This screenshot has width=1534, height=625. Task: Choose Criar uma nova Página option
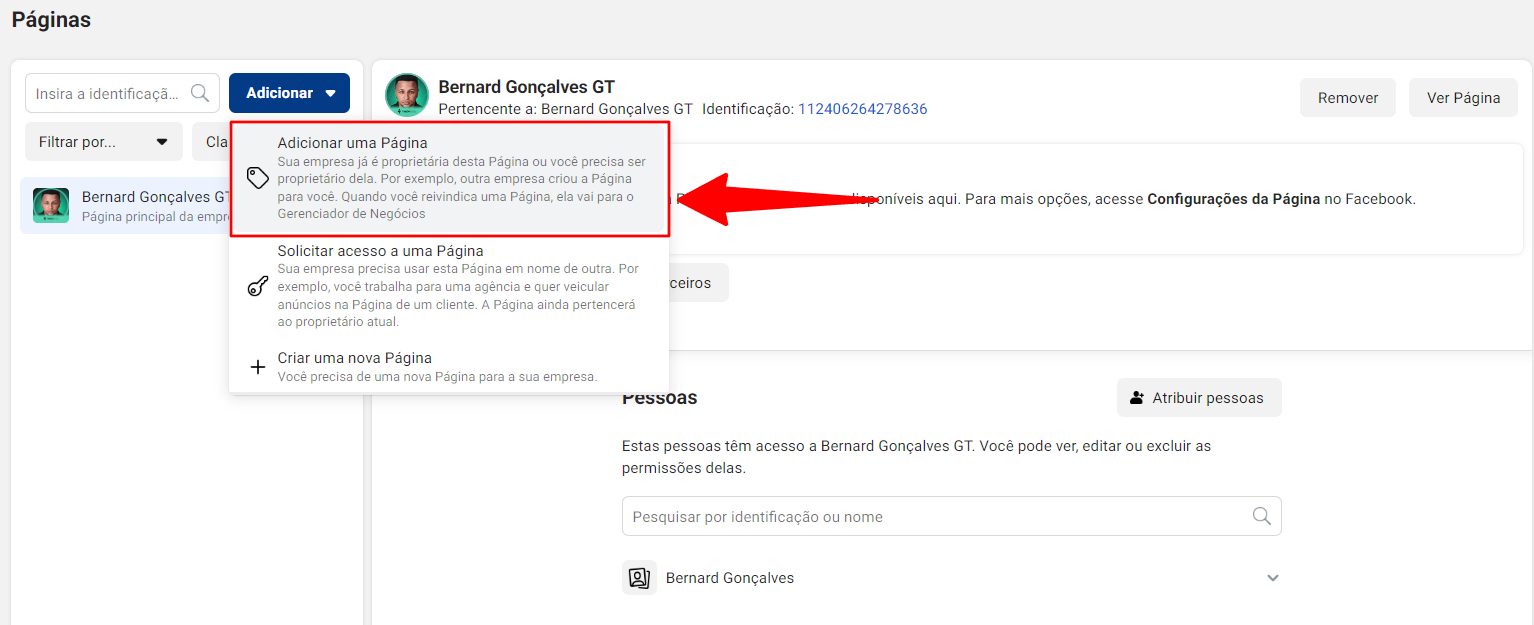point(450,367)
